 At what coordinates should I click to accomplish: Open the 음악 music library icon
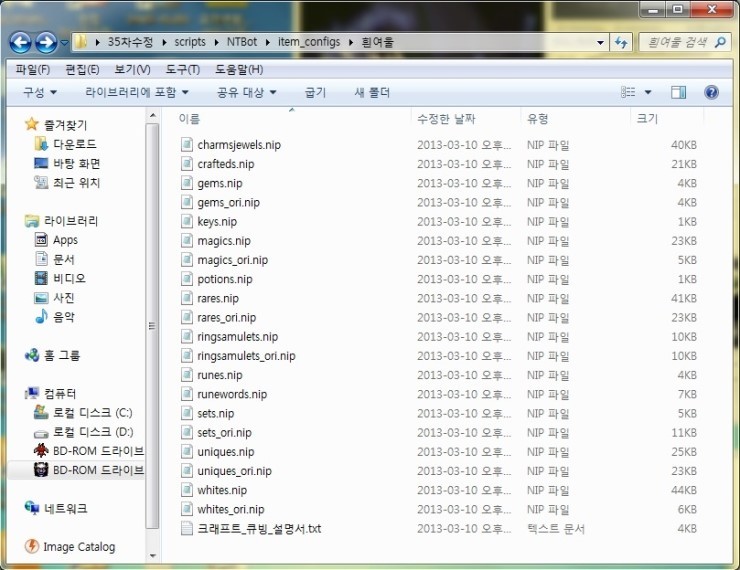point(42,316)
